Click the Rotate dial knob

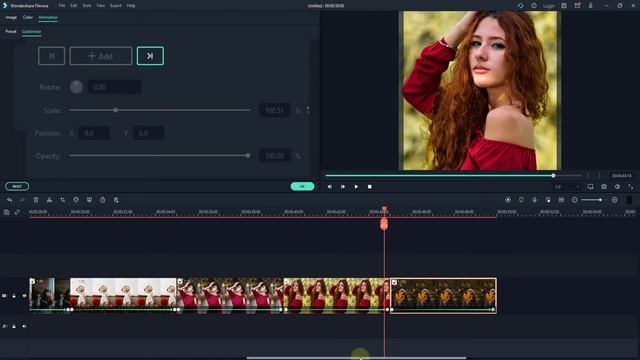click(x=76, y=87)
